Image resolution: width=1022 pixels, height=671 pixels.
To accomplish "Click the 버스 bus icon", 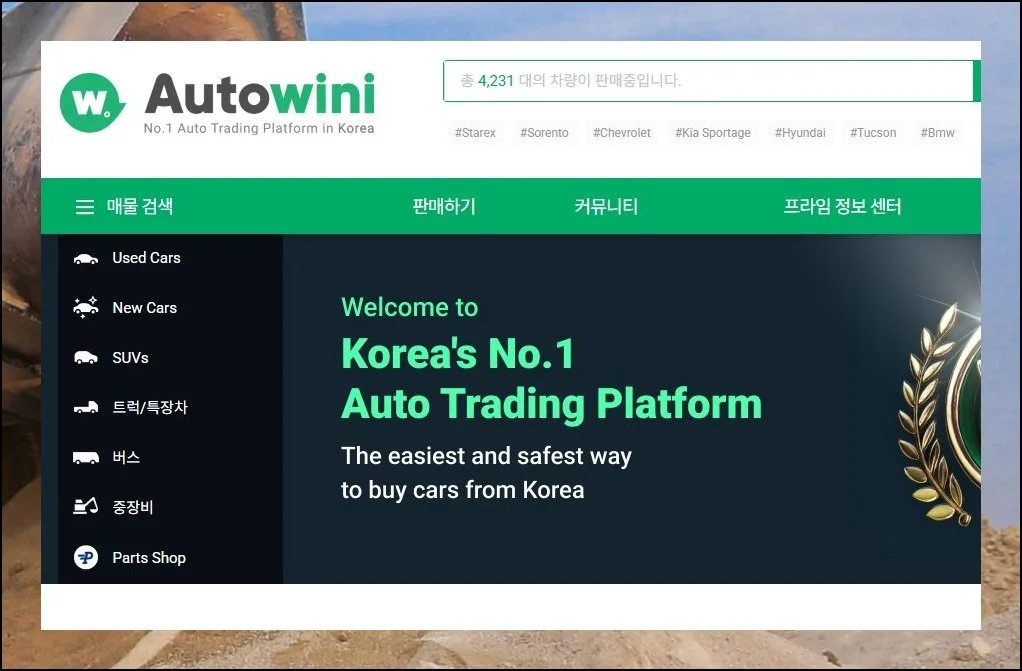I will click(87, 457).
